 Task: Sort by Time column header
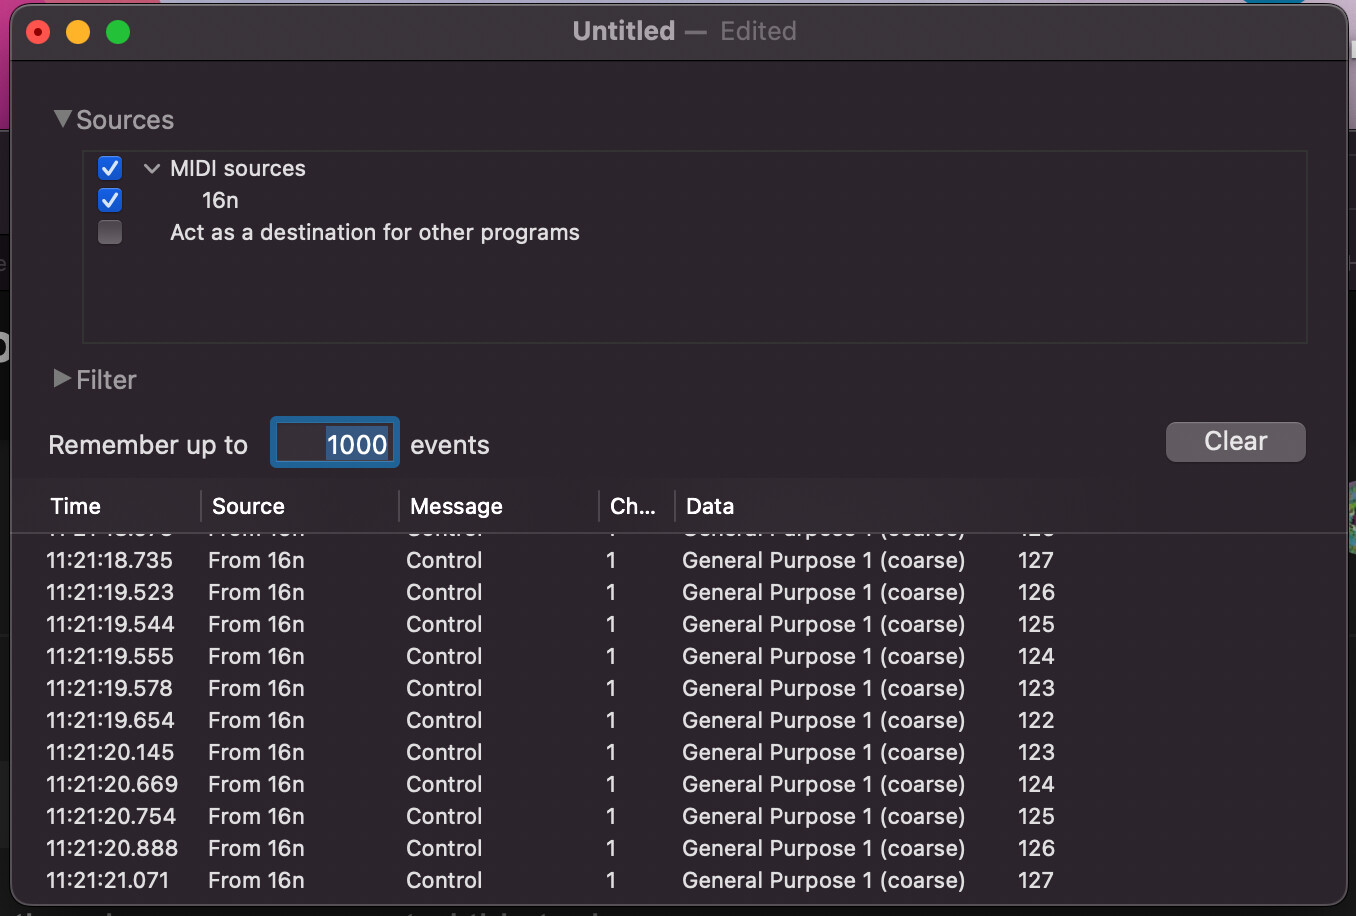point(105,506)
